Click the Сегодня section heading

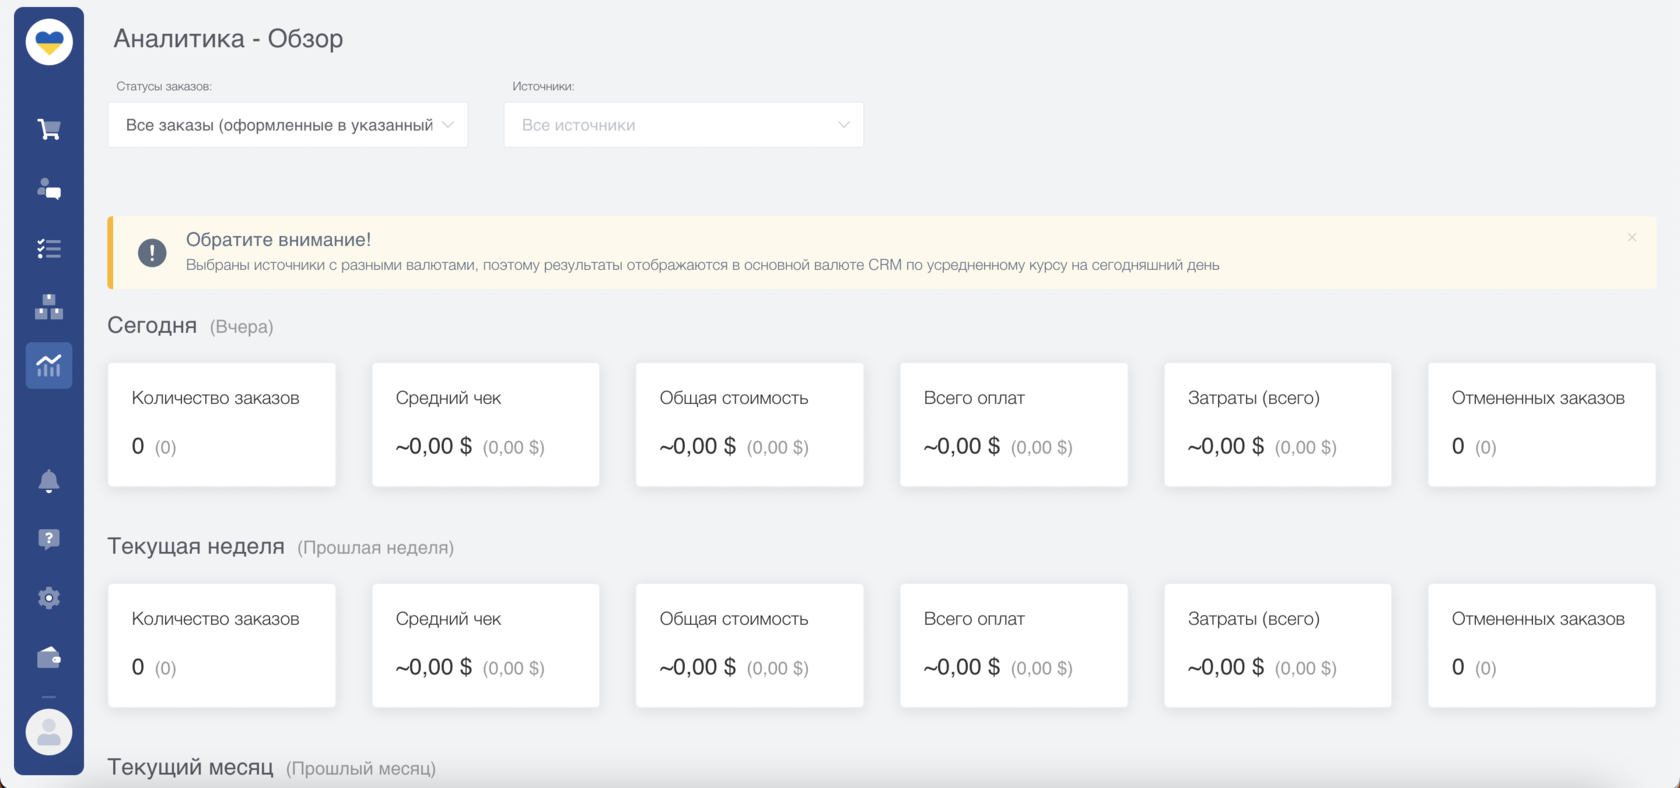[152, 325]
